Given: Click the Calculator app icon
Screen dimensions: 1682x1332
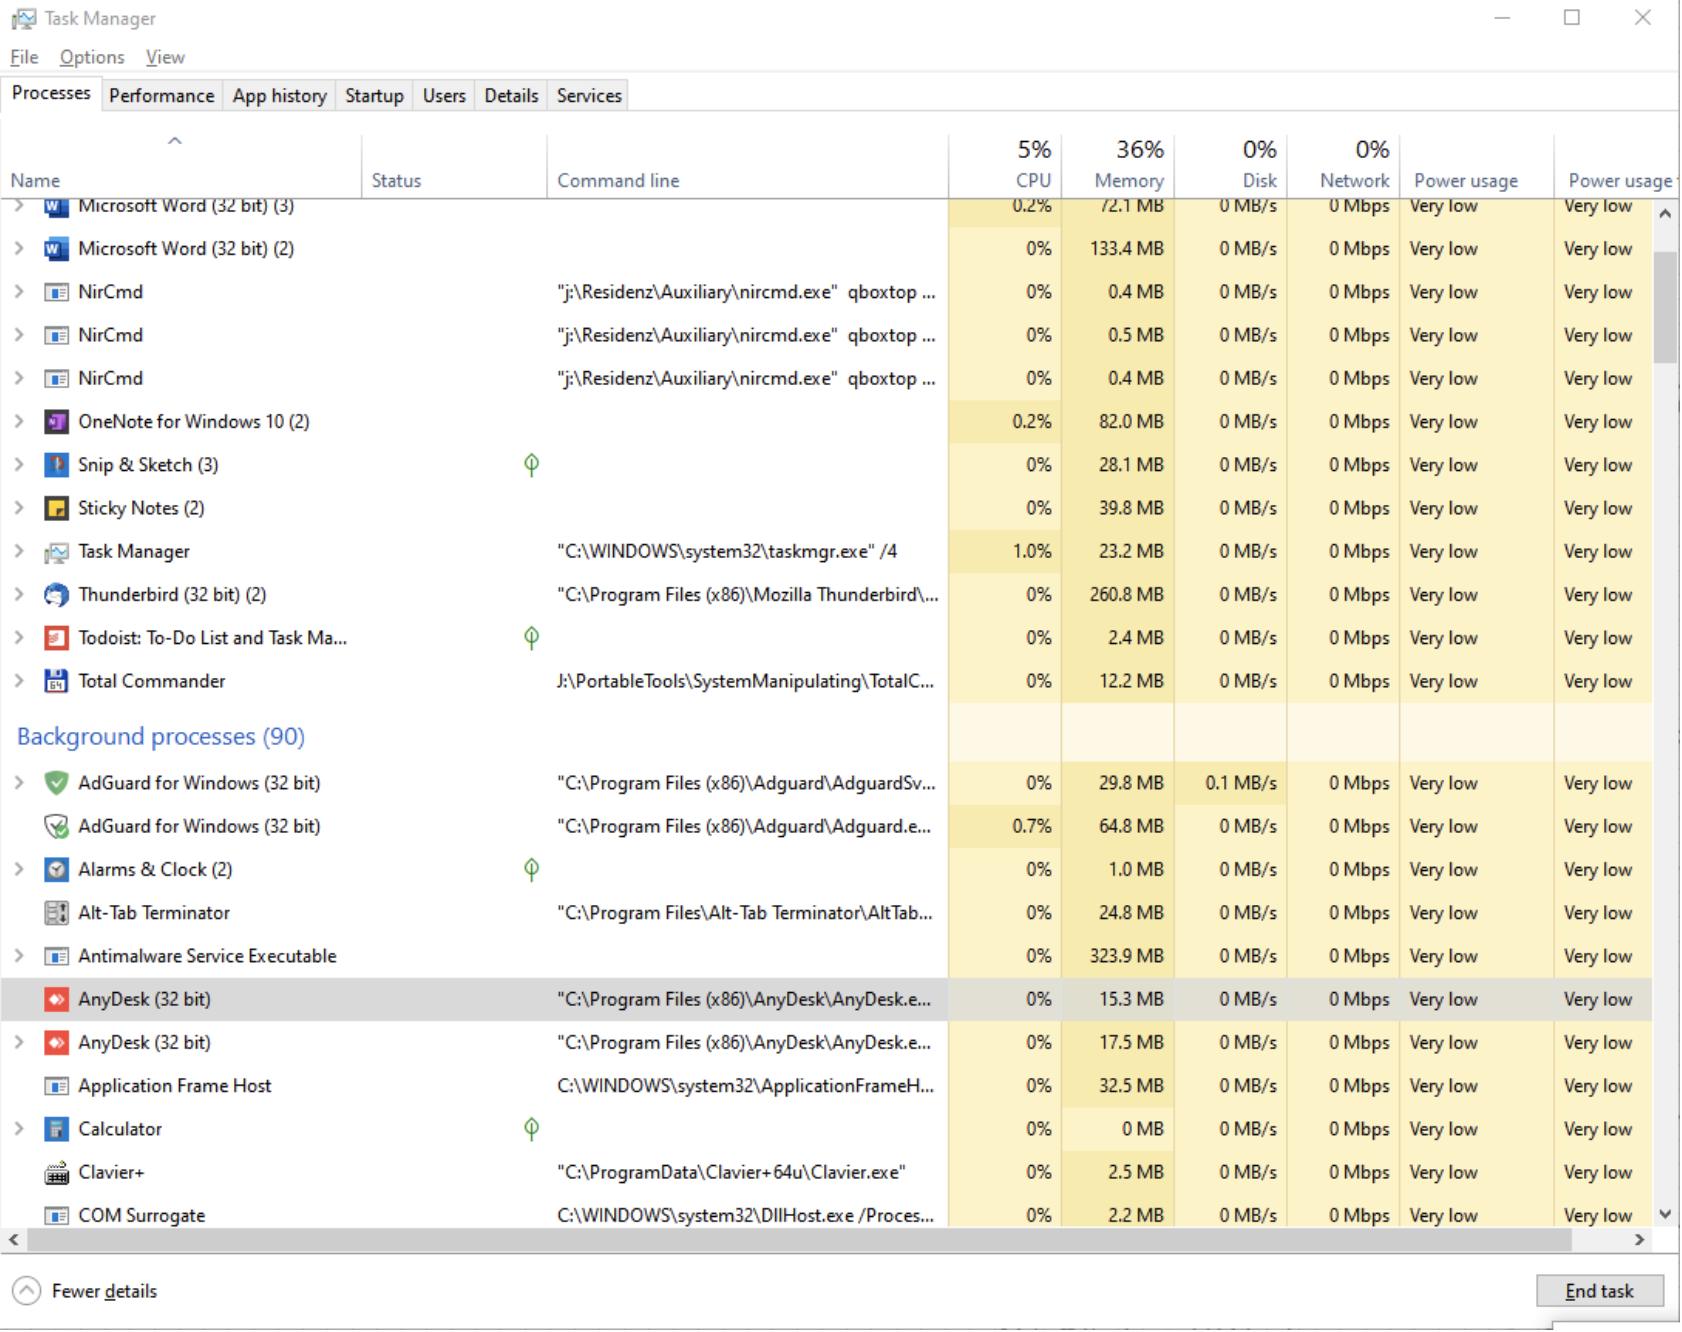Looking at the screenshot, I should point(57,1129).
